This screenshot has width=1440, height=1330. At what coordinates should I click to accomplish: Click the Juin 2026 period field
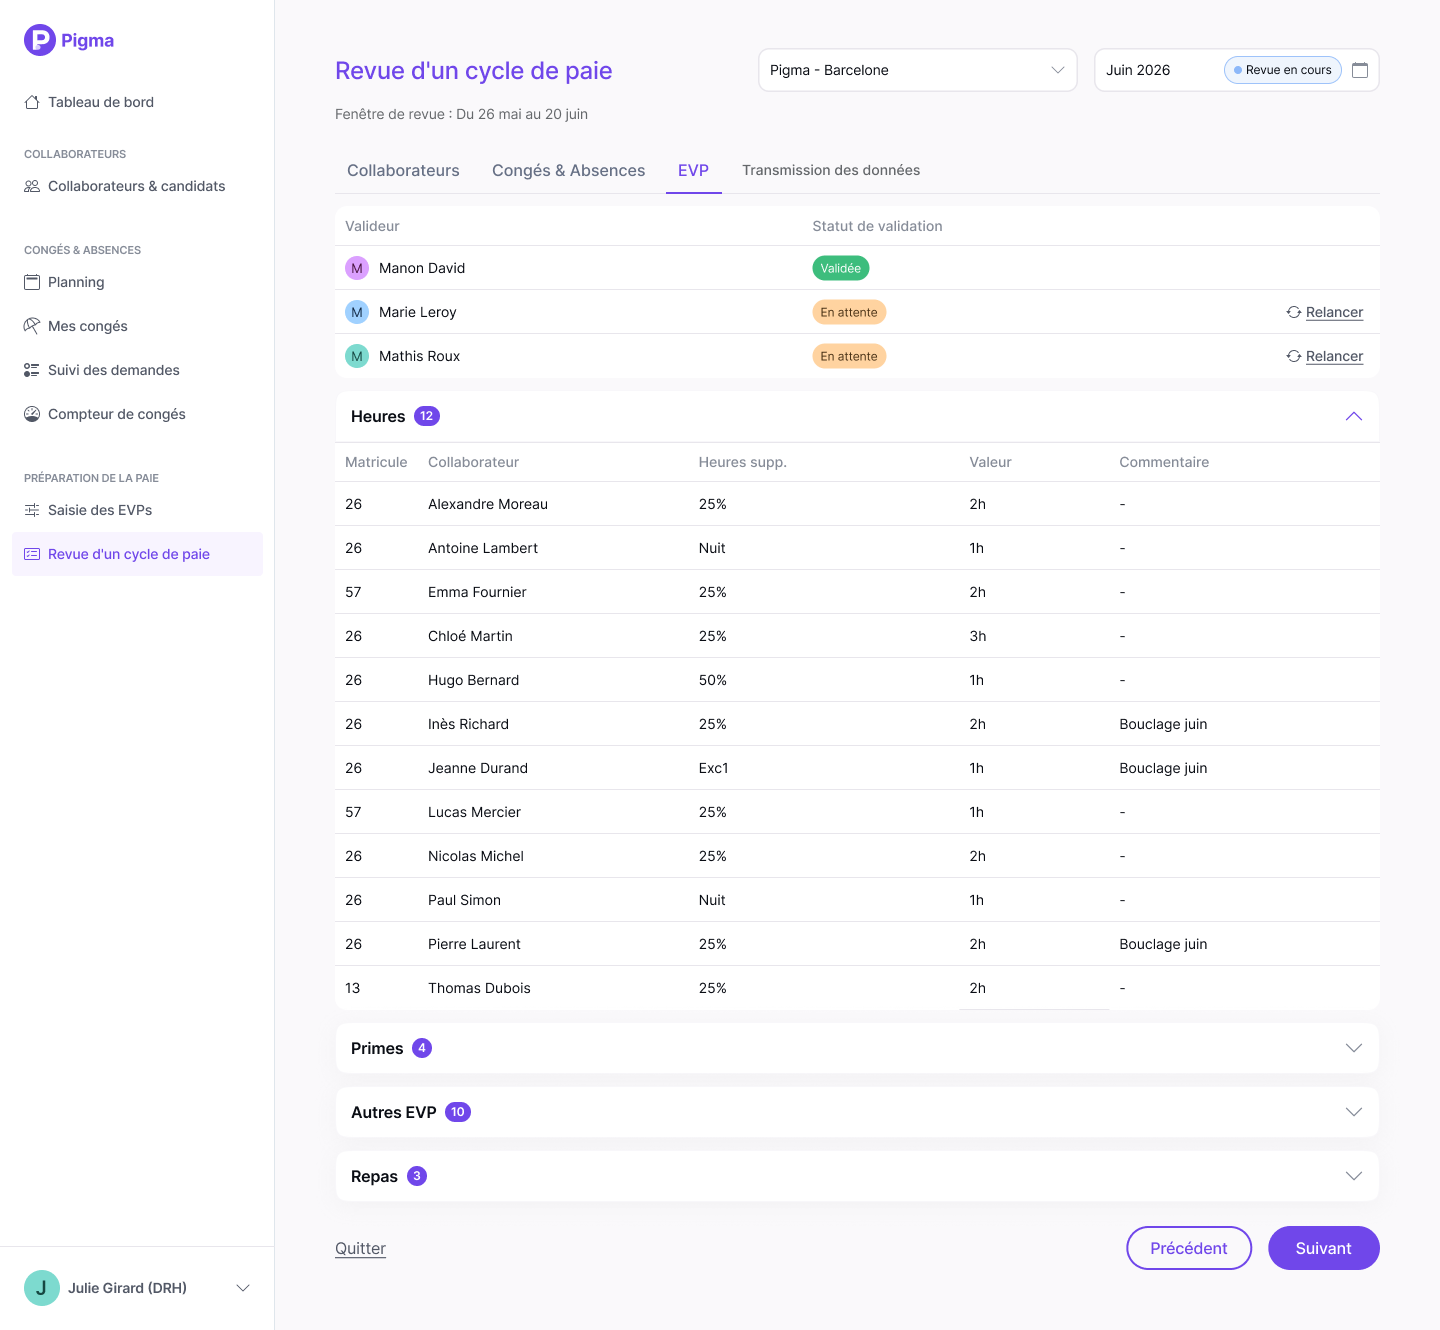pos(1237,70)
